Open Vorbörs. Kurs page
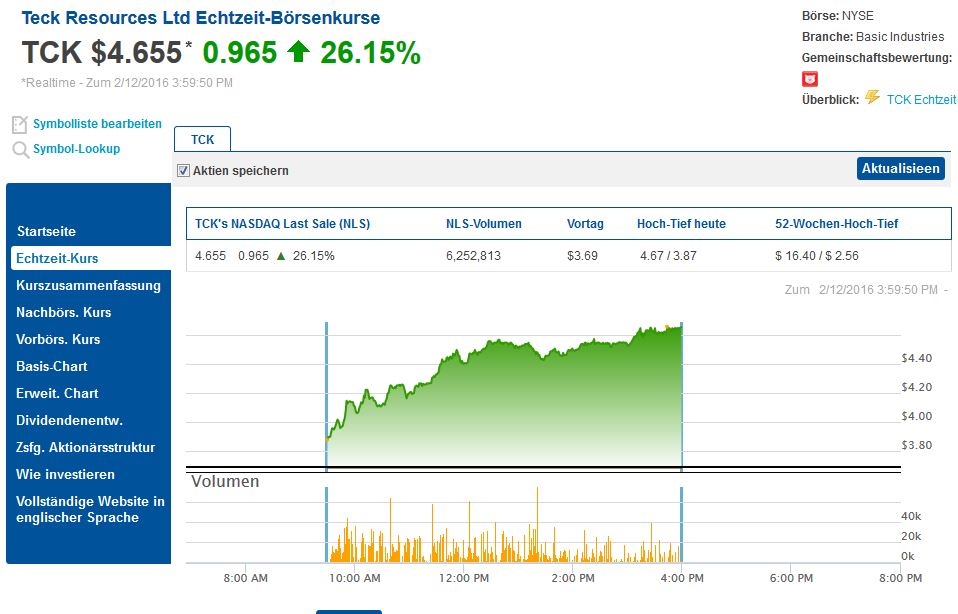This screenshot has height=614, width=958. click(58, 339)
